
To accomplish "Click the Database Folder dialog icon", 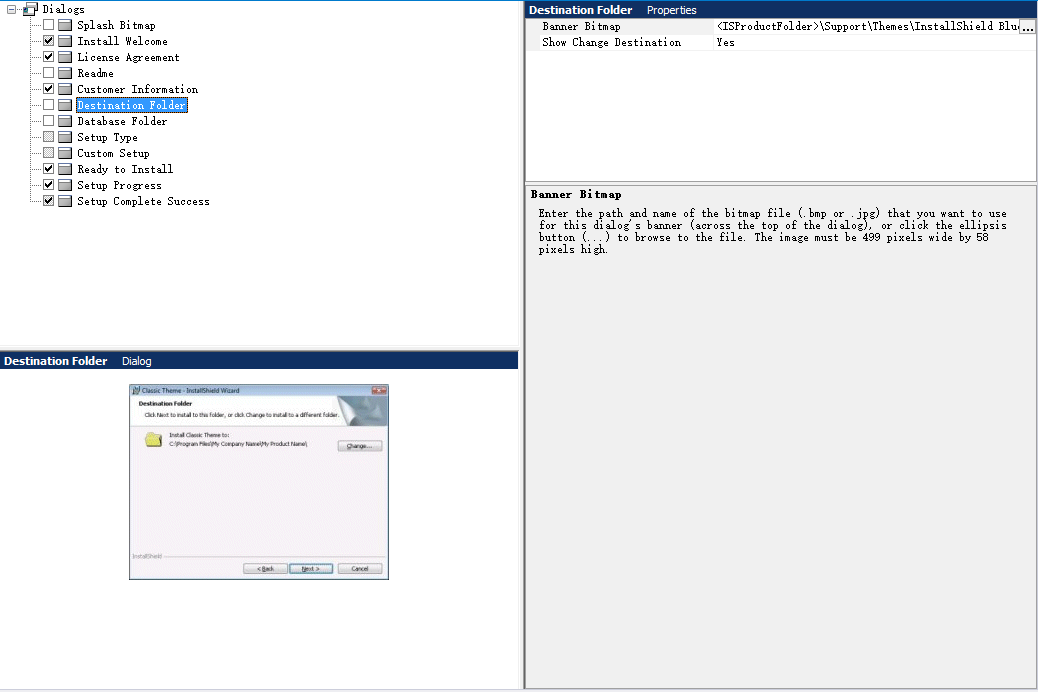I will [64, 120].
